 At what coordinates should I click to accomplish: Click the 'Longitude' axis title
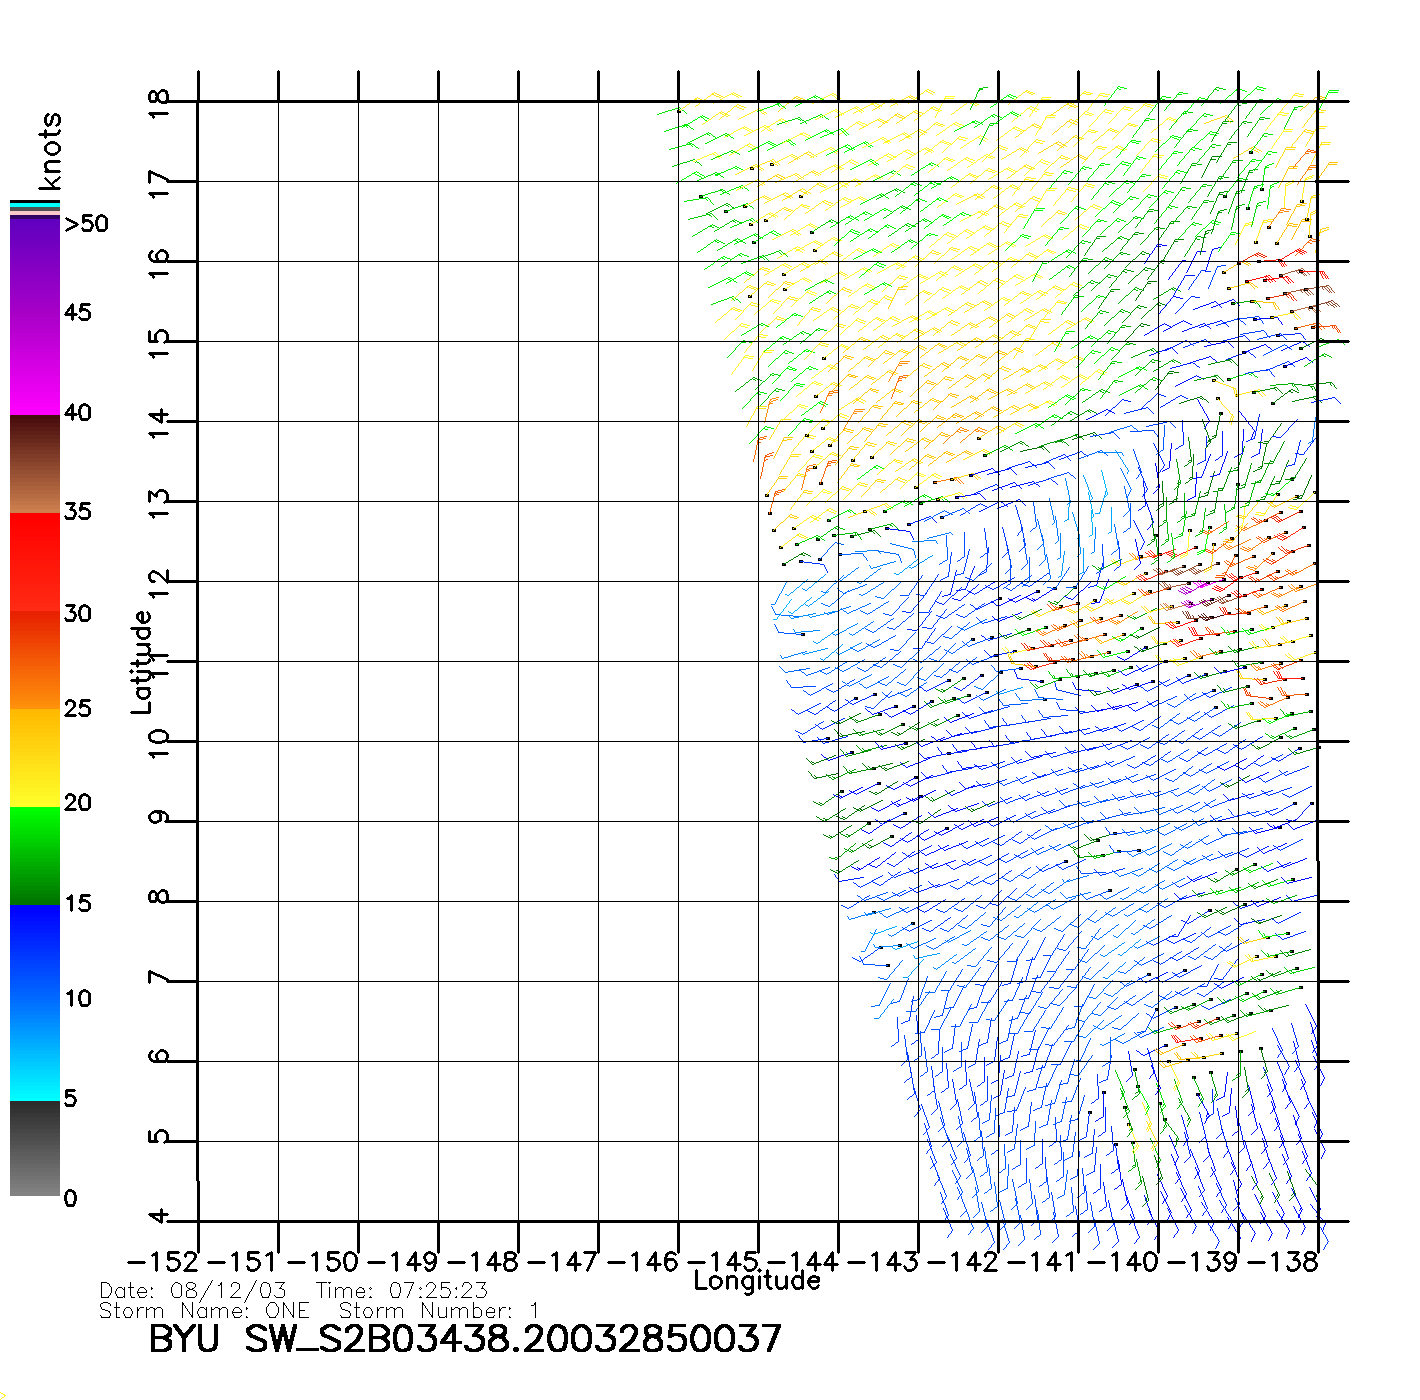(x=757, y=1281)
